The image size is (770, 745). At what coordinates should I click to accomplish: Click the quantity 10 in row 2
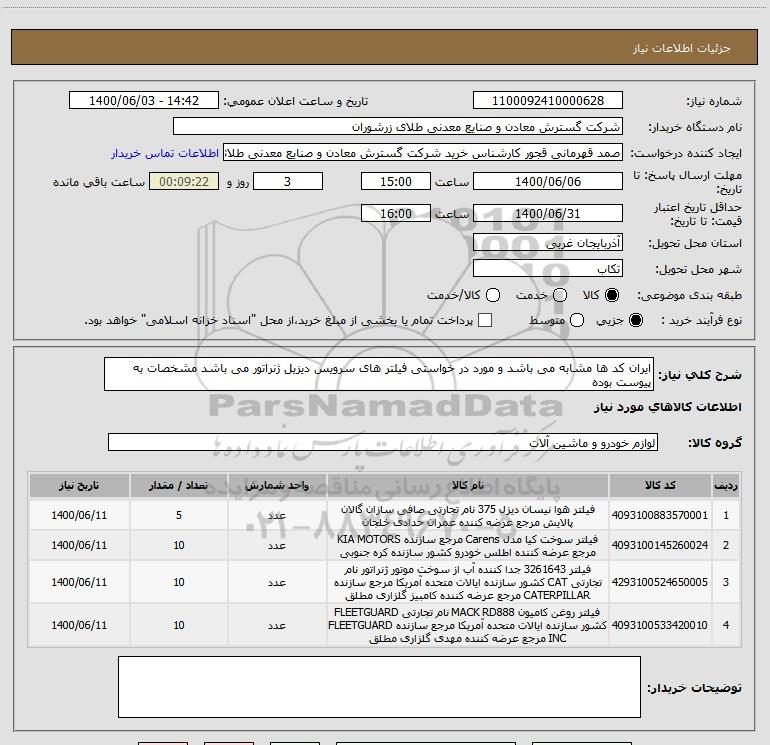tap(179, 545)
